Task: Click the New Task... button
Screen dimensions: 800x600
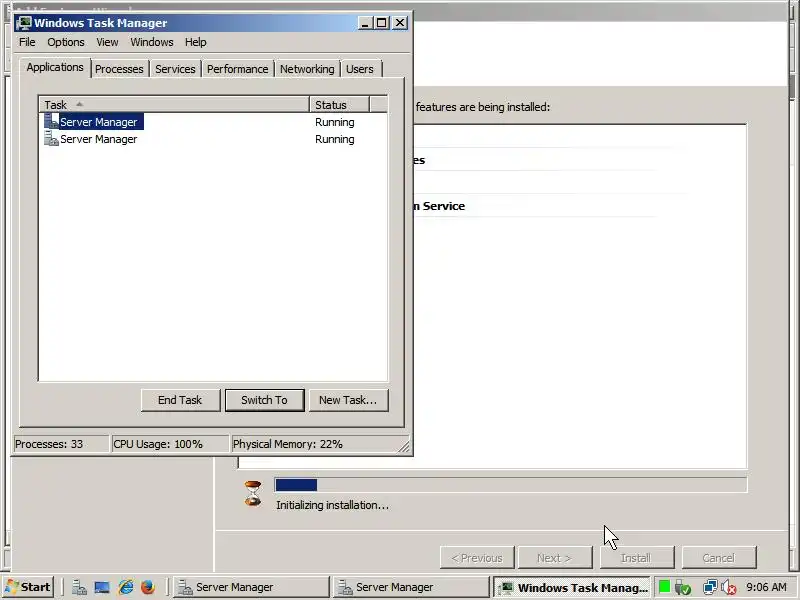Action: pyautogui.click(x=348, y=400)
